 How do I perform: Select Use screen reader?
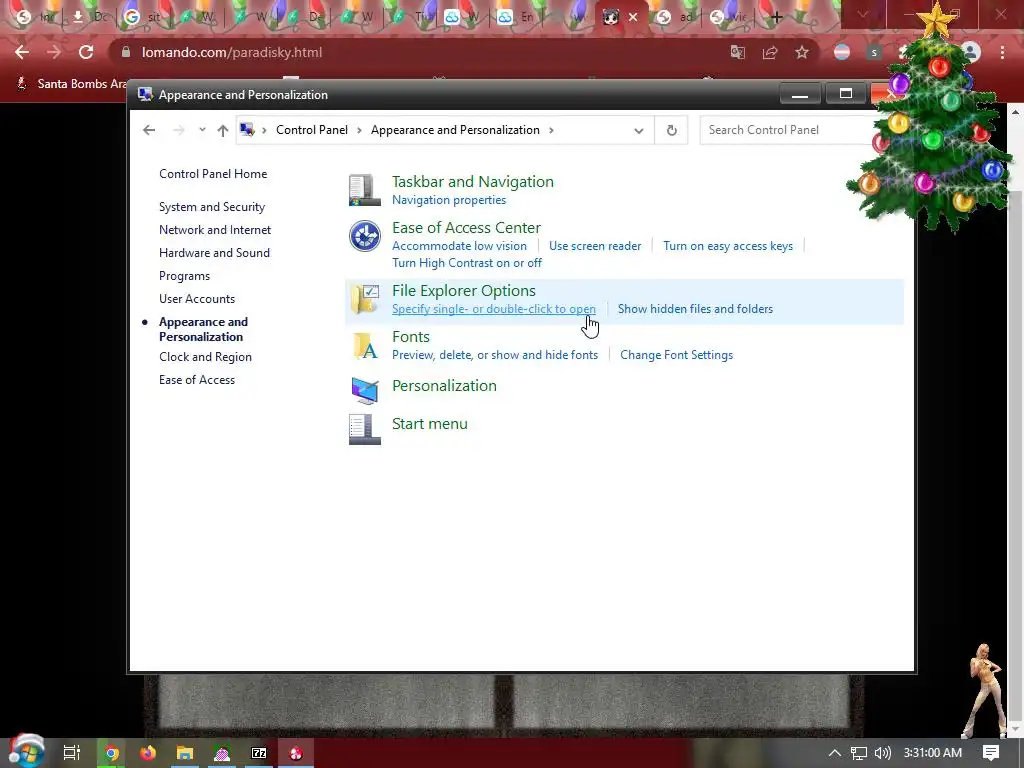595,246
